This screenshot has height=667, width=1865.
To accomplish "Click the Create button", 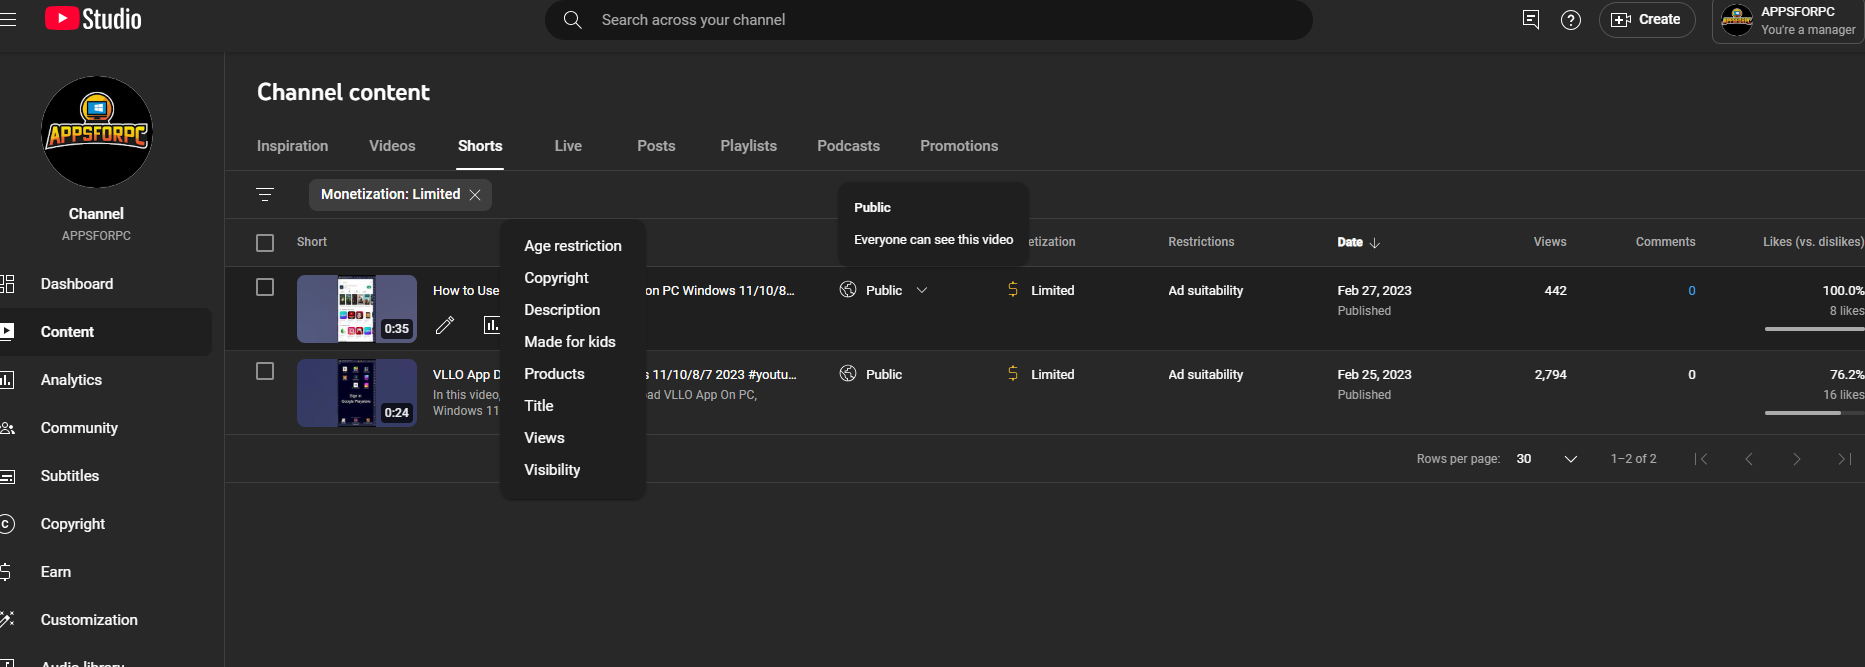I will (1647, 20).
